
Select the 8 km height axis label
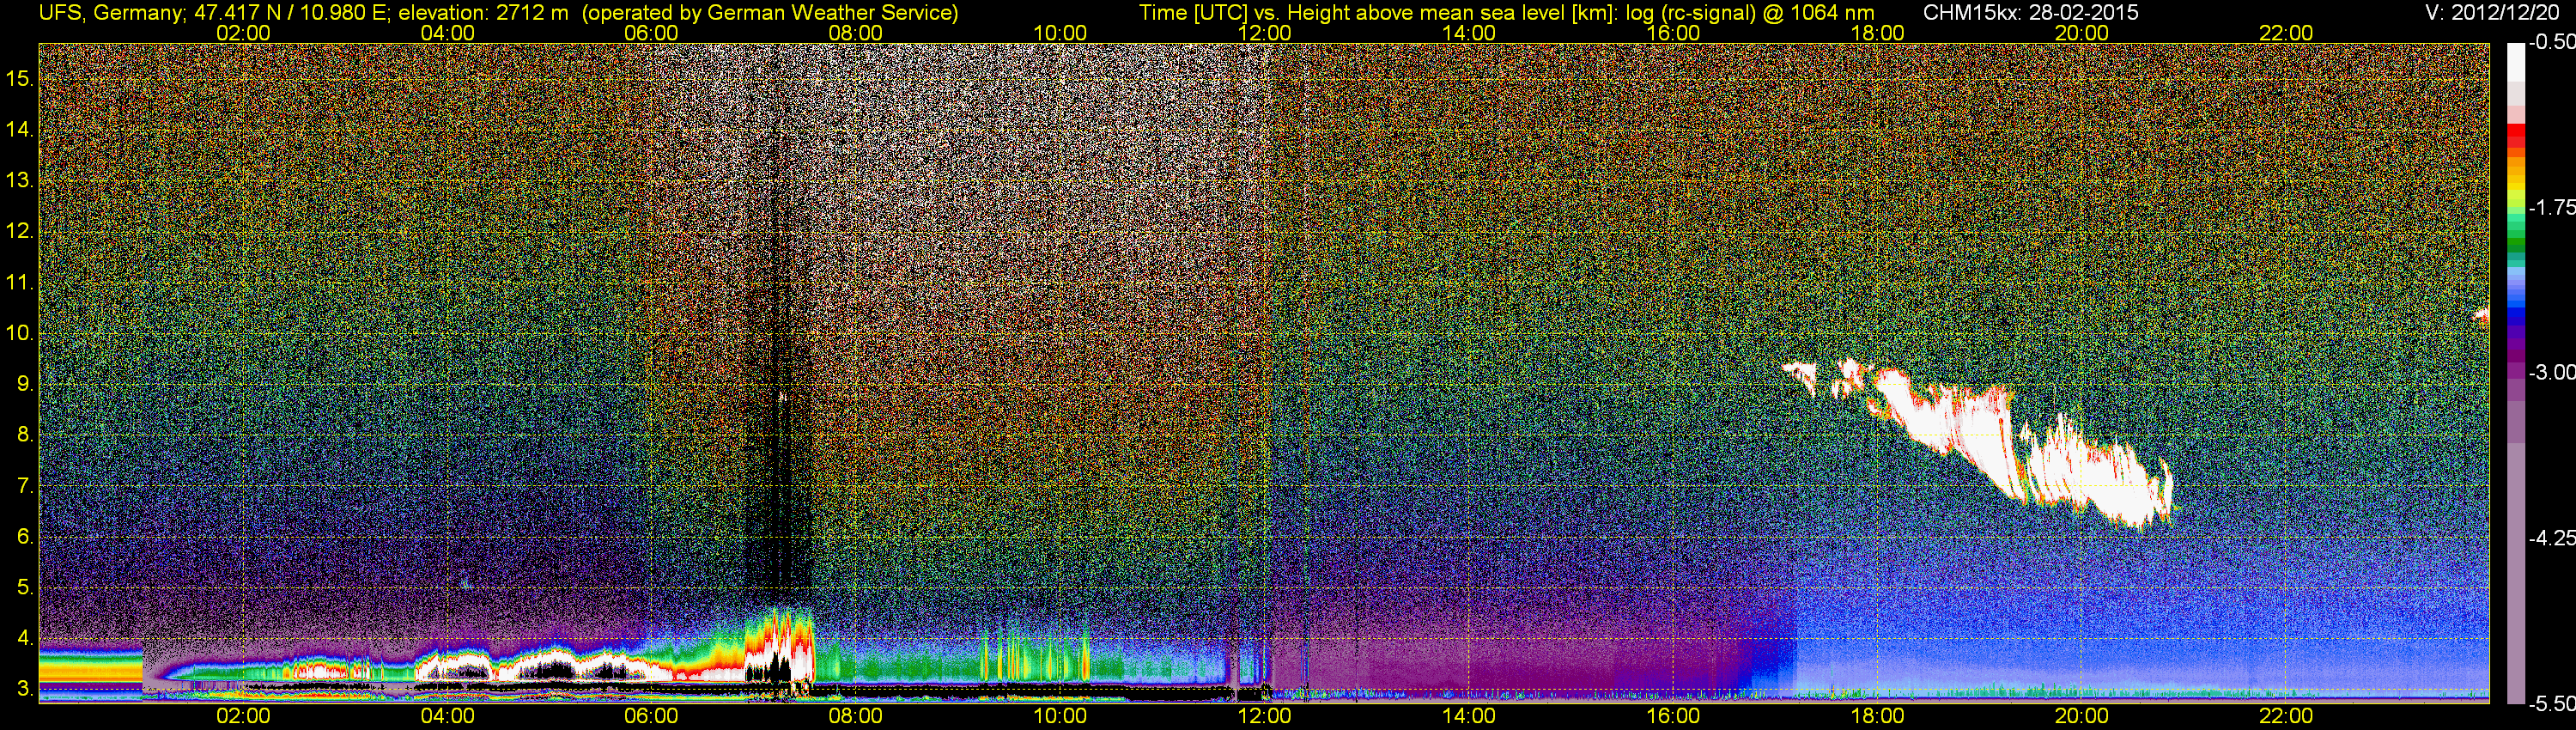click(x=24, y=435)
